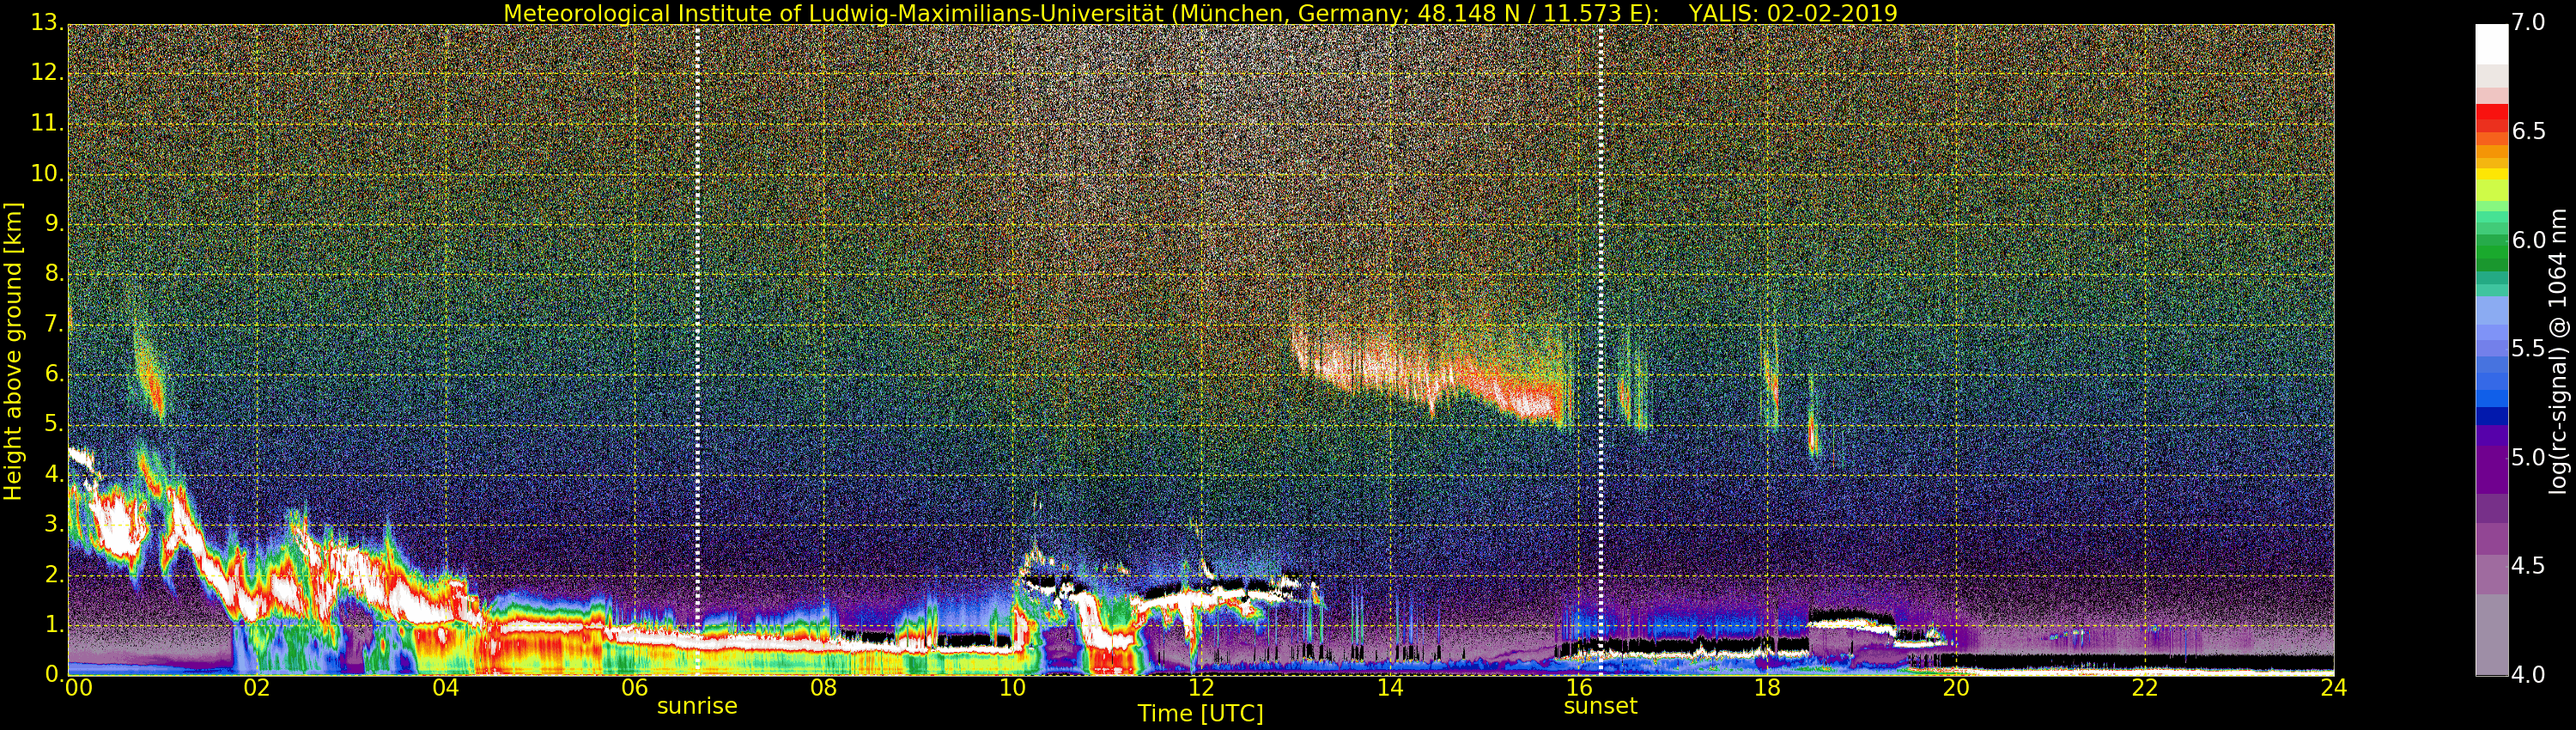Viewport: 2576px width, 730px height.
Task: Click the time axis tick label 08
Action: [823, 688]
